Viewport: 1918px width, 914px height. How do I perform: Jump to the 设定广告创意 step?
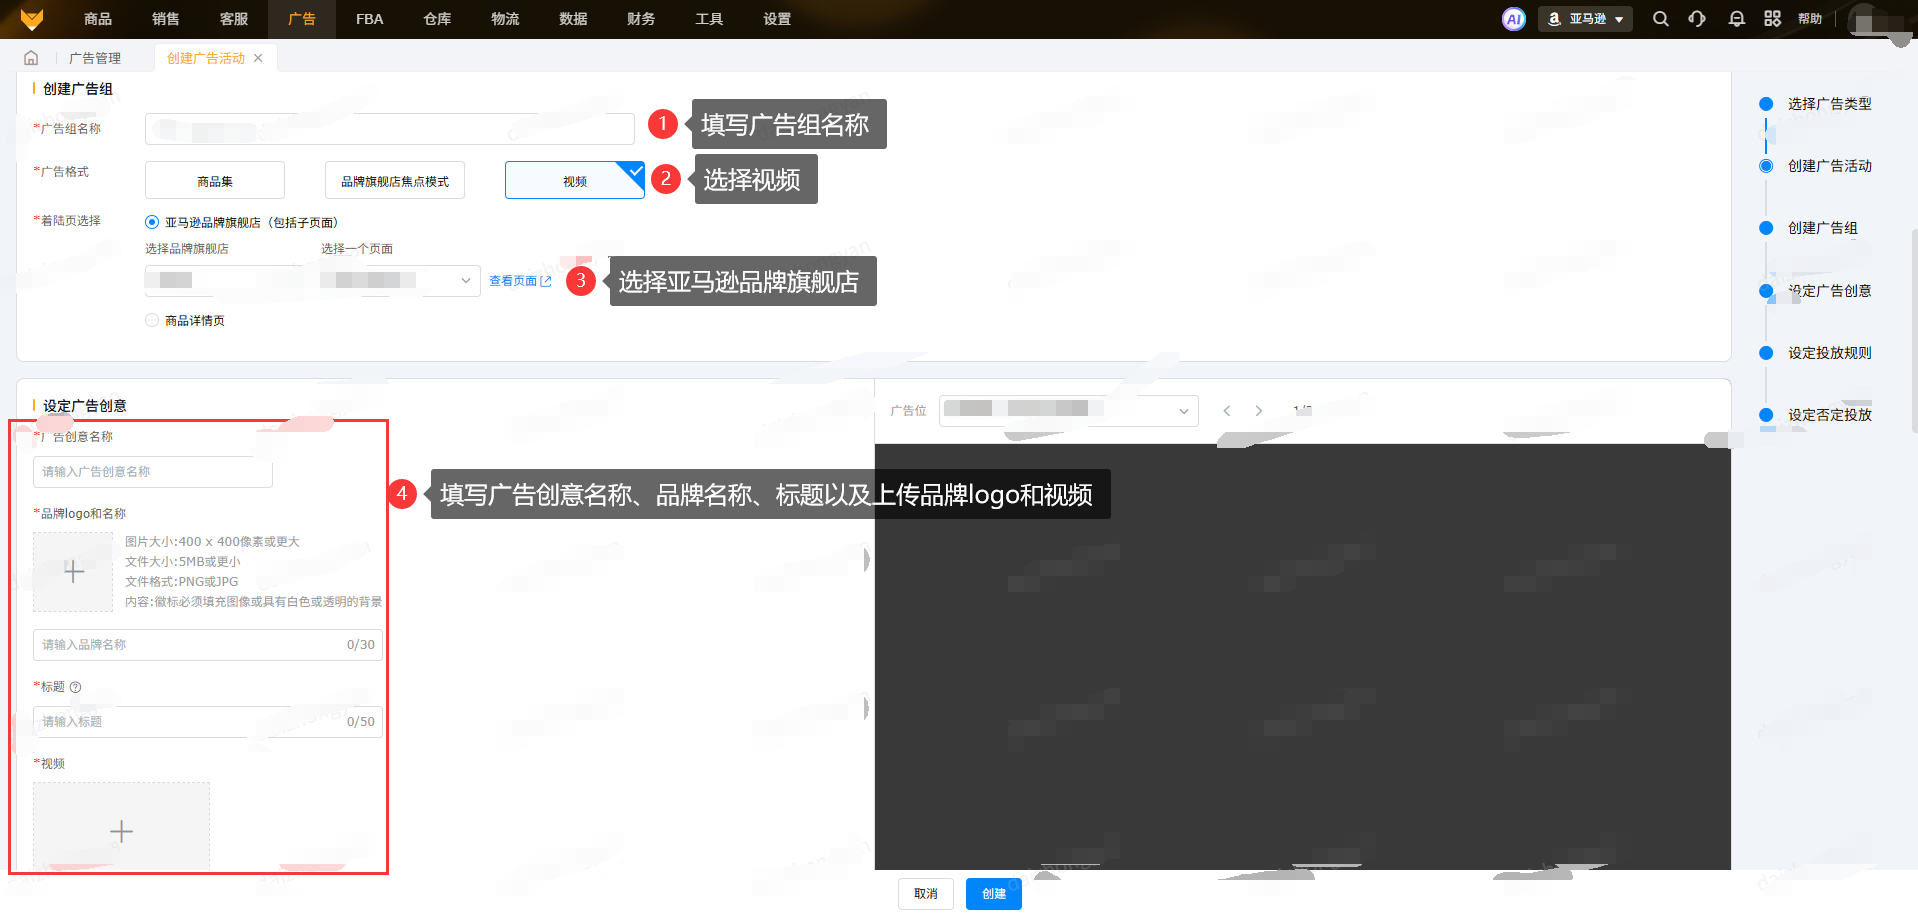point(1829,291)
